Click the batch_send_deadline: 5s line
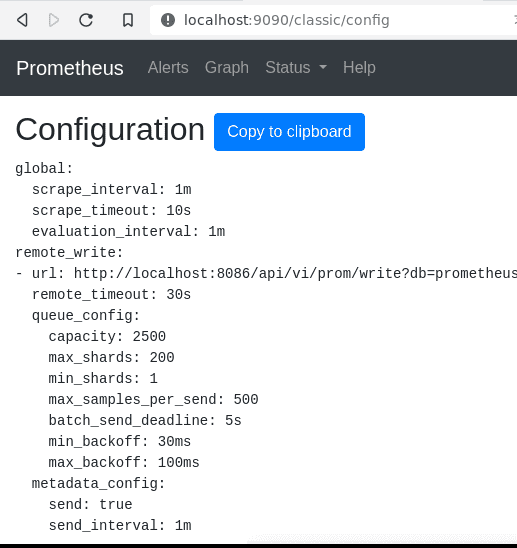Screen dimensions: 517x548 click(x=145, y=420)
